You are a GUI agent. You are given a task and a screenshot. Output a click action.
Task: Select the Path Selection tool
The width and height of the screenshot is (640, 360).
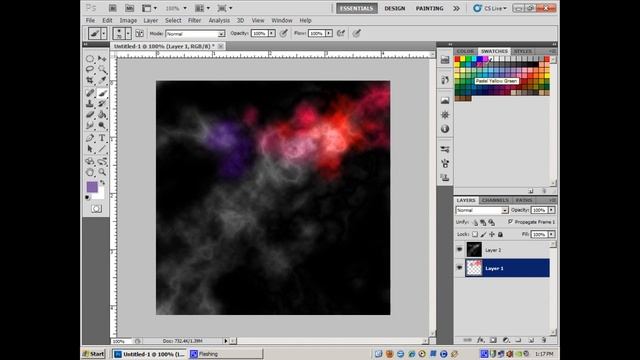point(90,149)
